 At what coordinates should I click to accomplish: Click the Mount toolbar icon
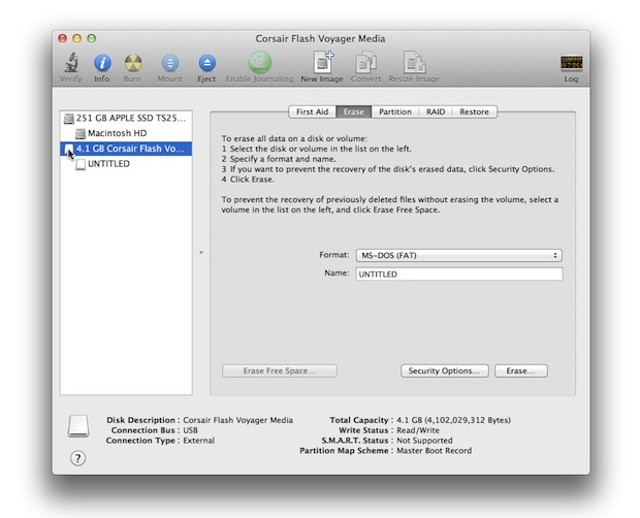(x=170, y=63)
